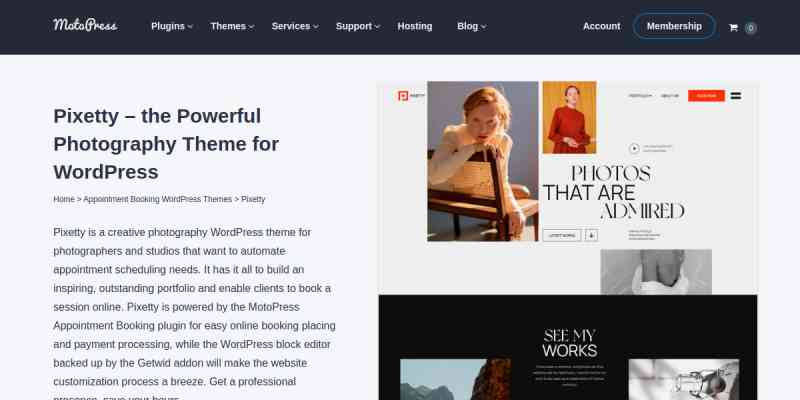Click the red button in preview header

(x=706, y=95)
